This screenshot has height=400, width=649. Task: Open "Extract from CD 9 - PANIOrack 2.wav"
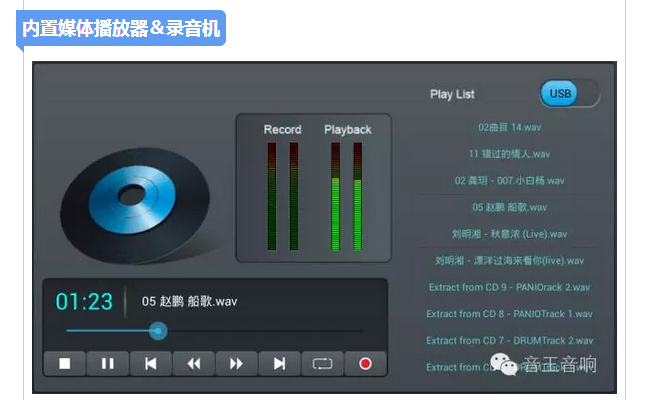point(509,287)
